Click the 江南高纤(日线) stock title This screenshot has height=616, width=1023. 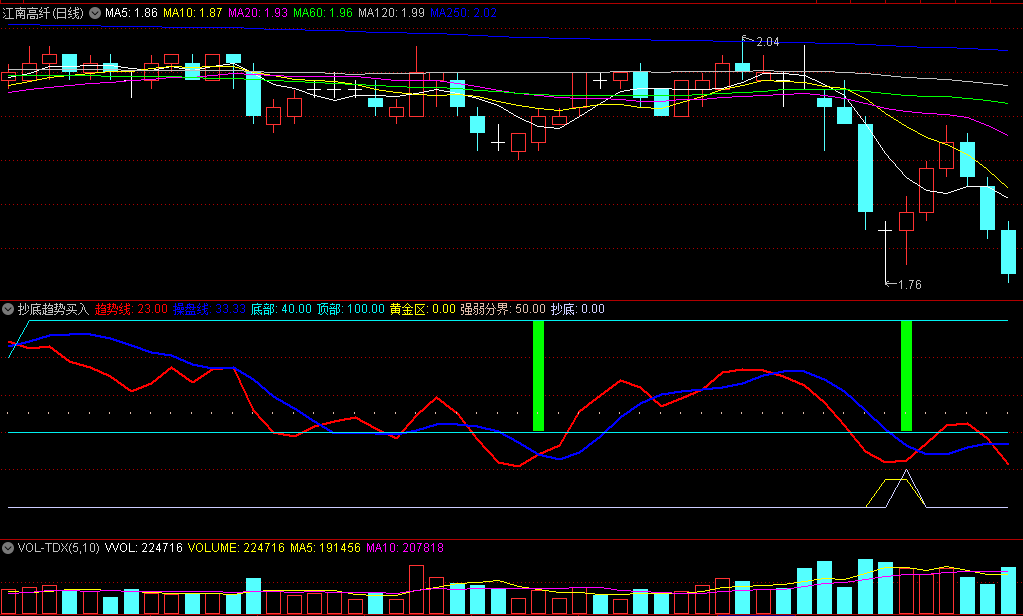click(44, 14)
